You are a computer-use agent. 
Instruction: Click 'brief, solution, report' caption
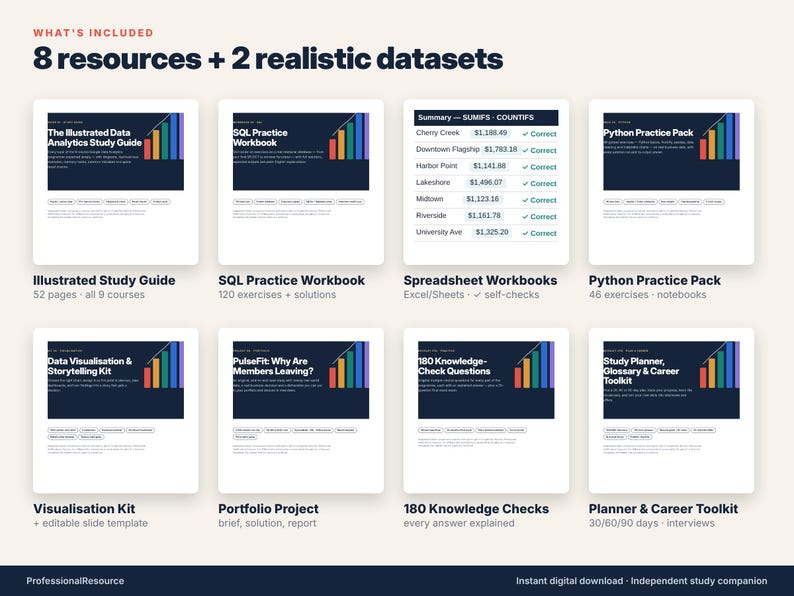pos(267,523)
